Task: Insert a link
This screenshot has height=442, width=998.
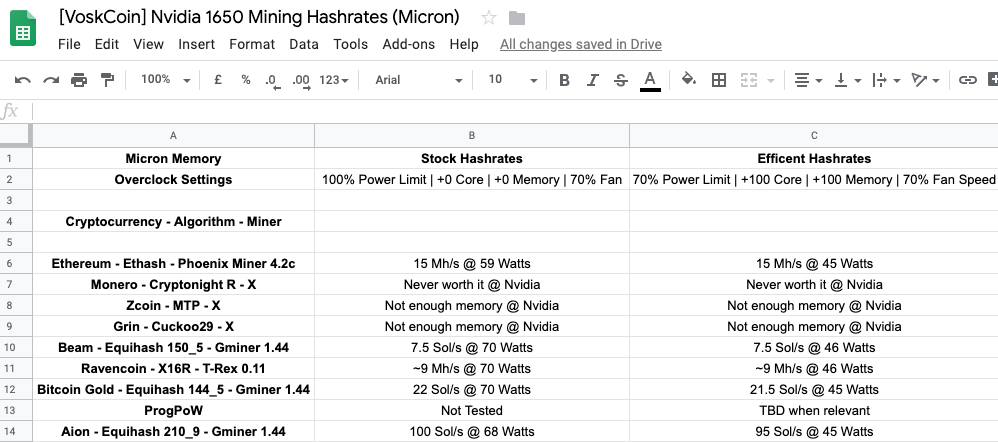Action: (967, 80)
